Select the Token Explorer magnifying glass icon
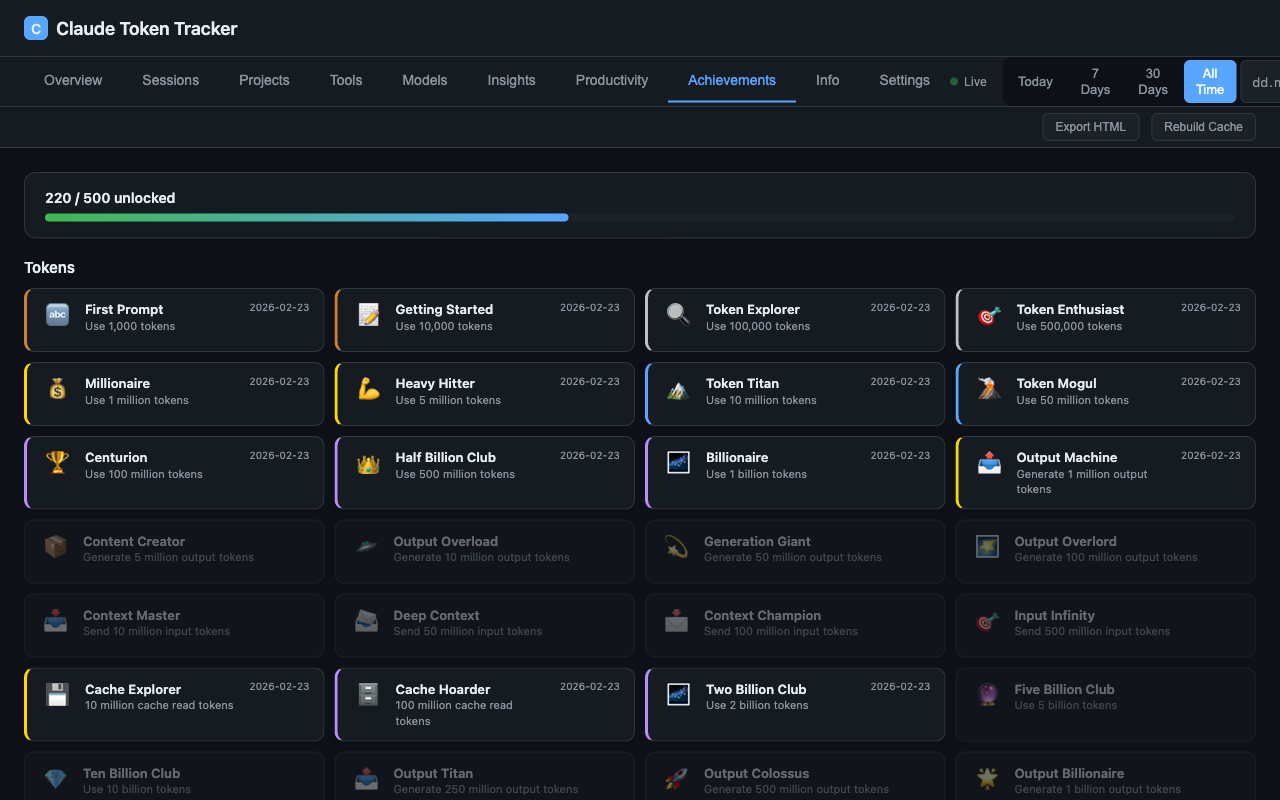 click(678, 316)
